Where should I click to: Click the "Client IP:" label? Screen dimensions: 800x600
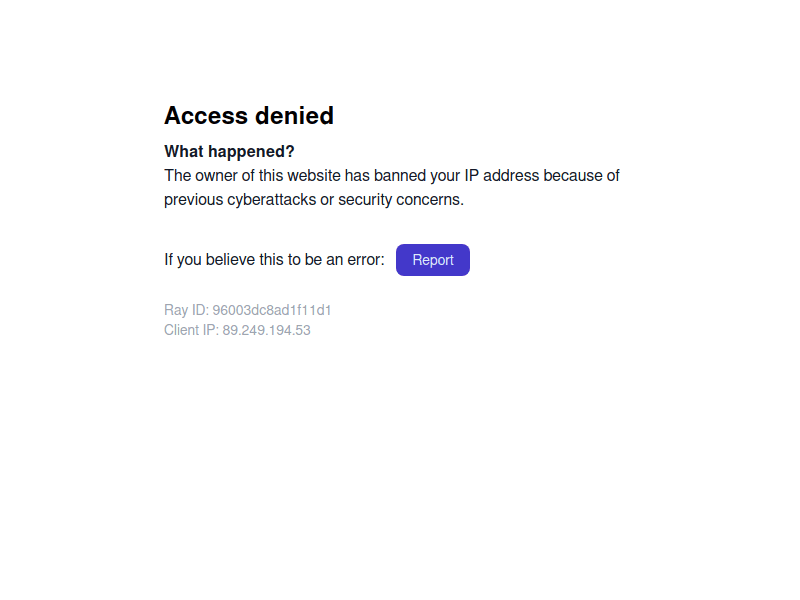(191, 330)
